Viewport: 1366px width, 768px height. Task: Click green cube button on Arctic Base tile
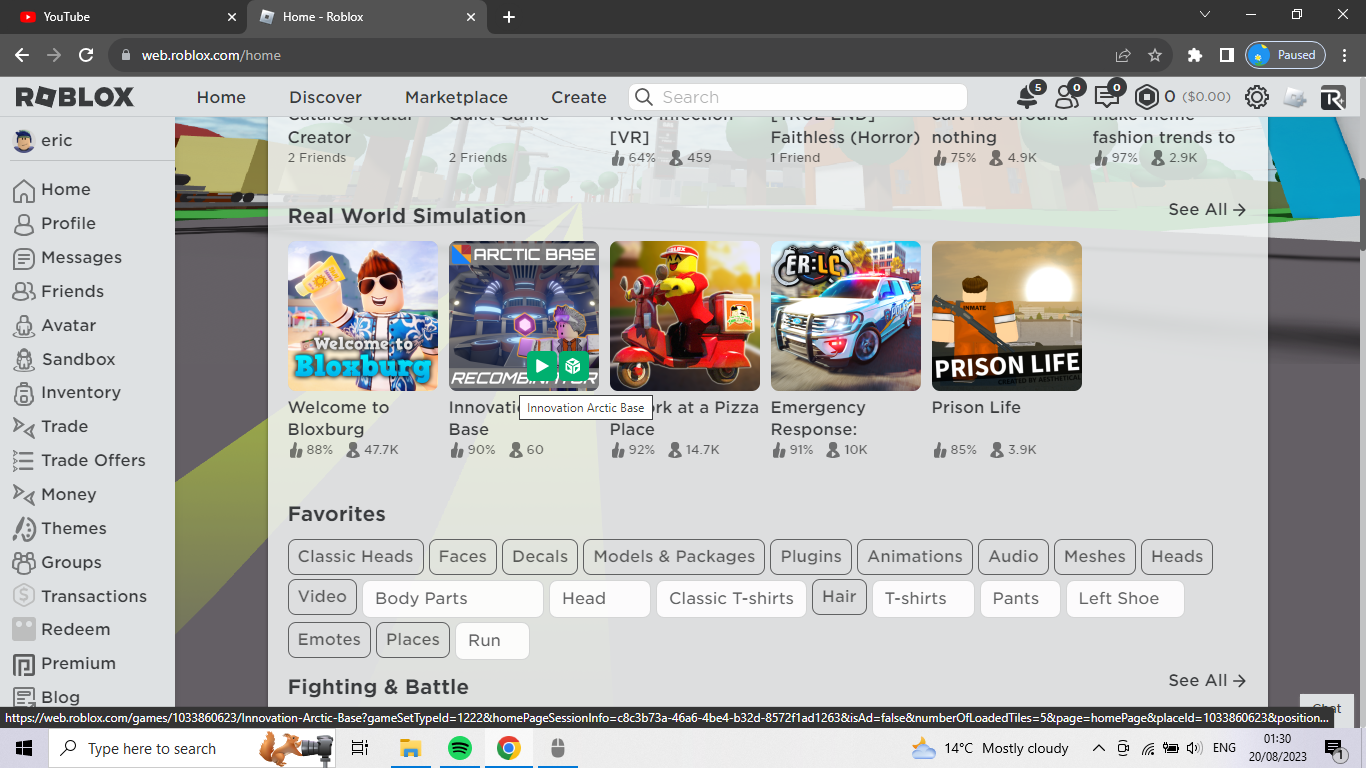coord(573,366)
